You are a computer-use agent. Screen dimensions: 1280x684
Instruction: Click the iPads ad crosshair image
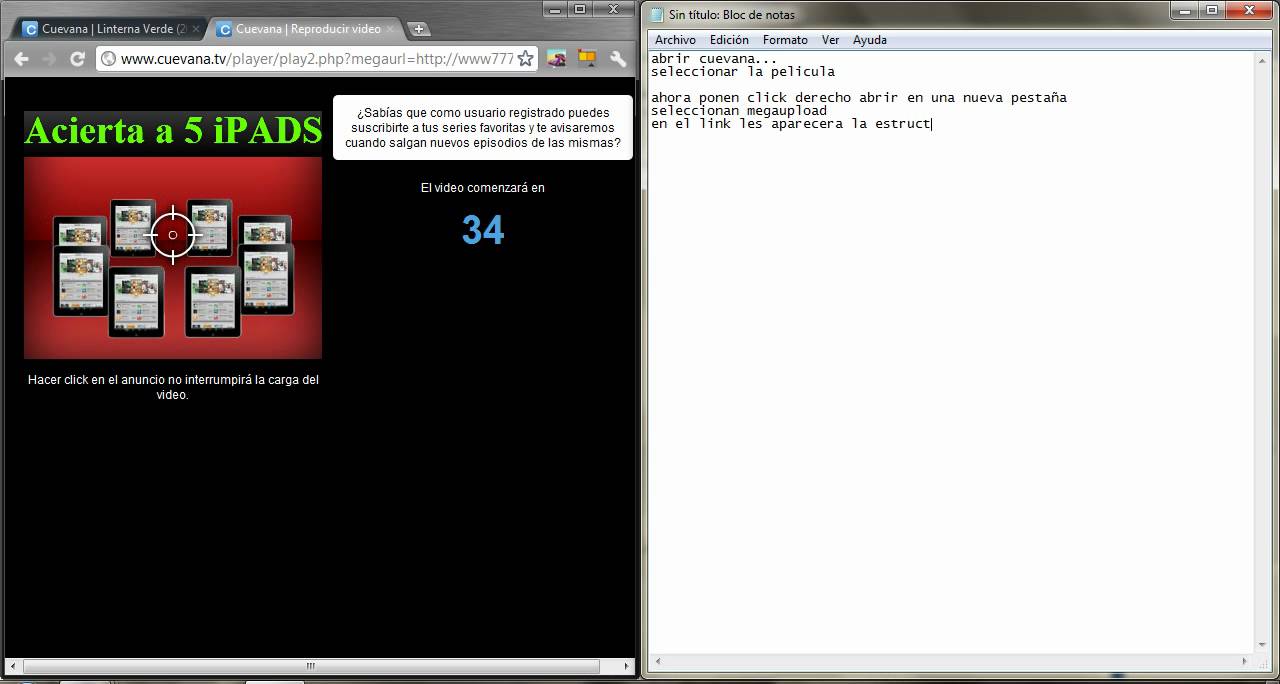click(173, 258)
